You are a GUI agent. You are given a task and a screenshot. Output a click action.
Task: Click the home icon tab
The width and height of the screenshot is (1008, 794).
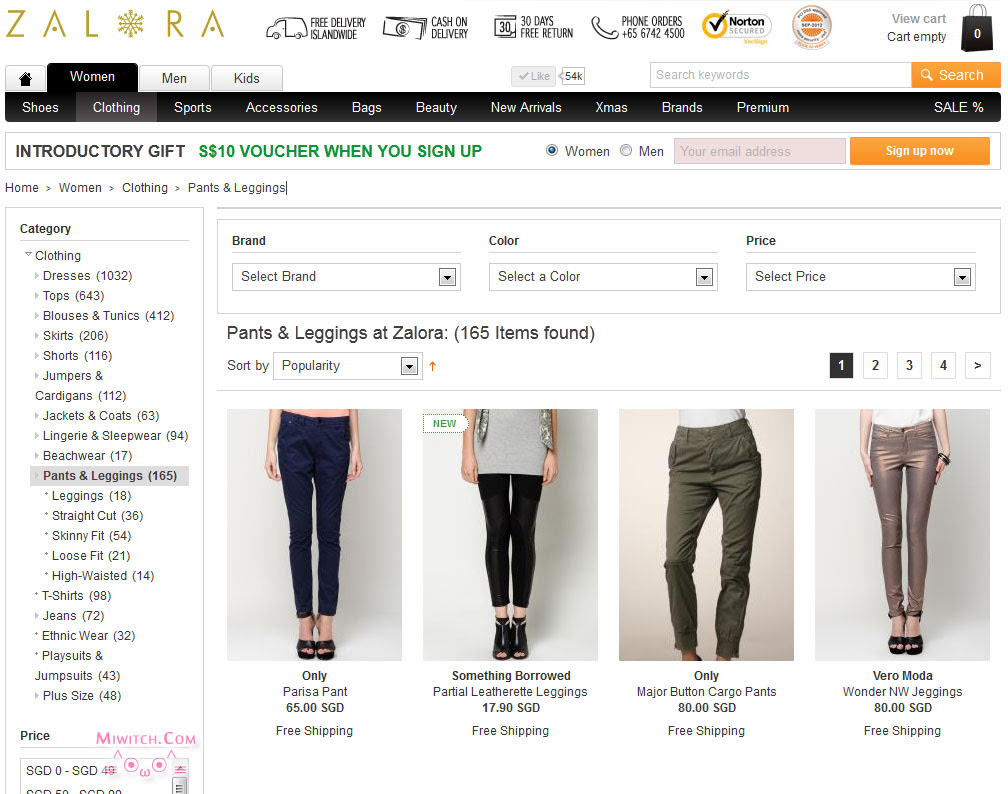25,78
